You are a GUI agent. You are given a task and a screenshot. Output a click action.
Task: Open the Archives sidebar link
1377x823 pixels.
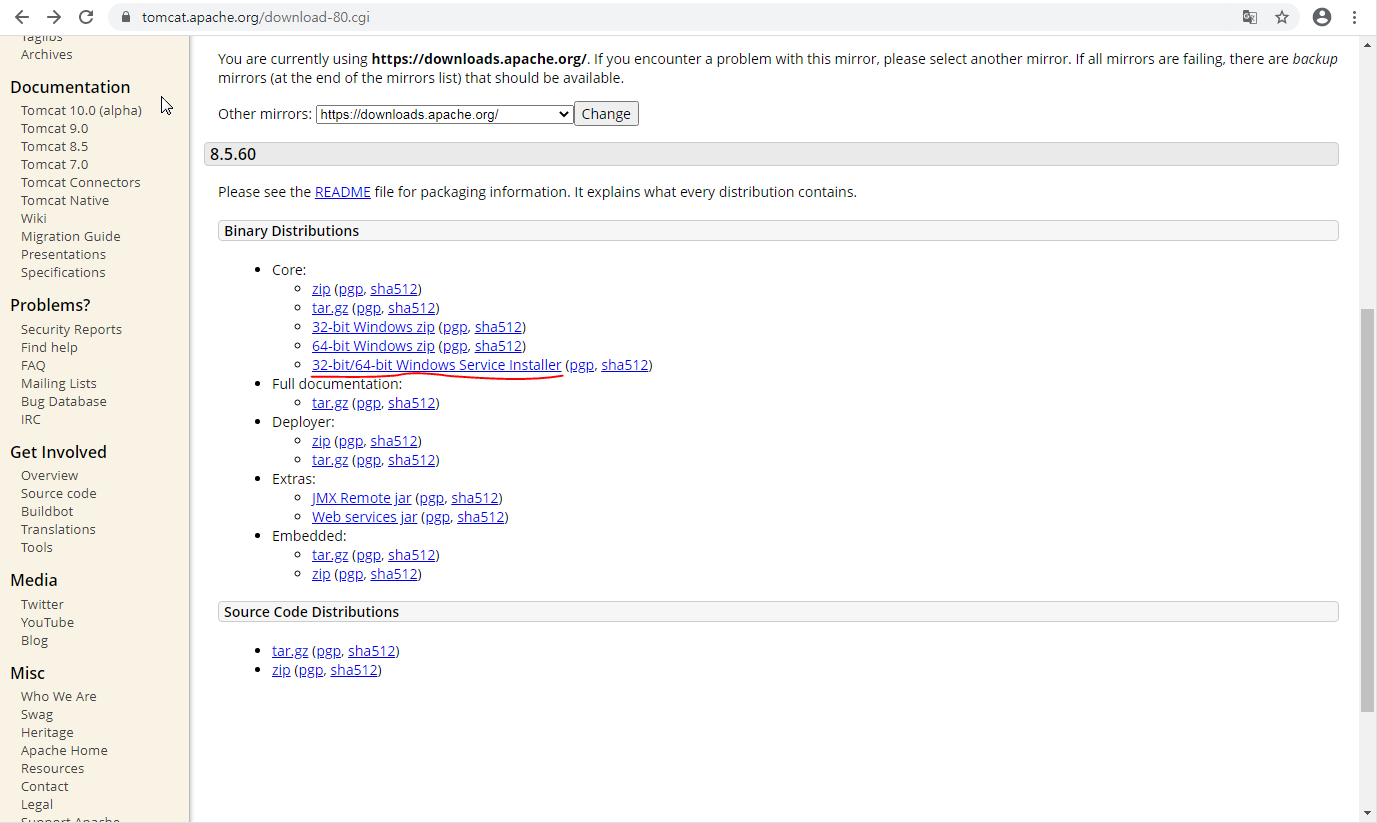tap(47, 54)
